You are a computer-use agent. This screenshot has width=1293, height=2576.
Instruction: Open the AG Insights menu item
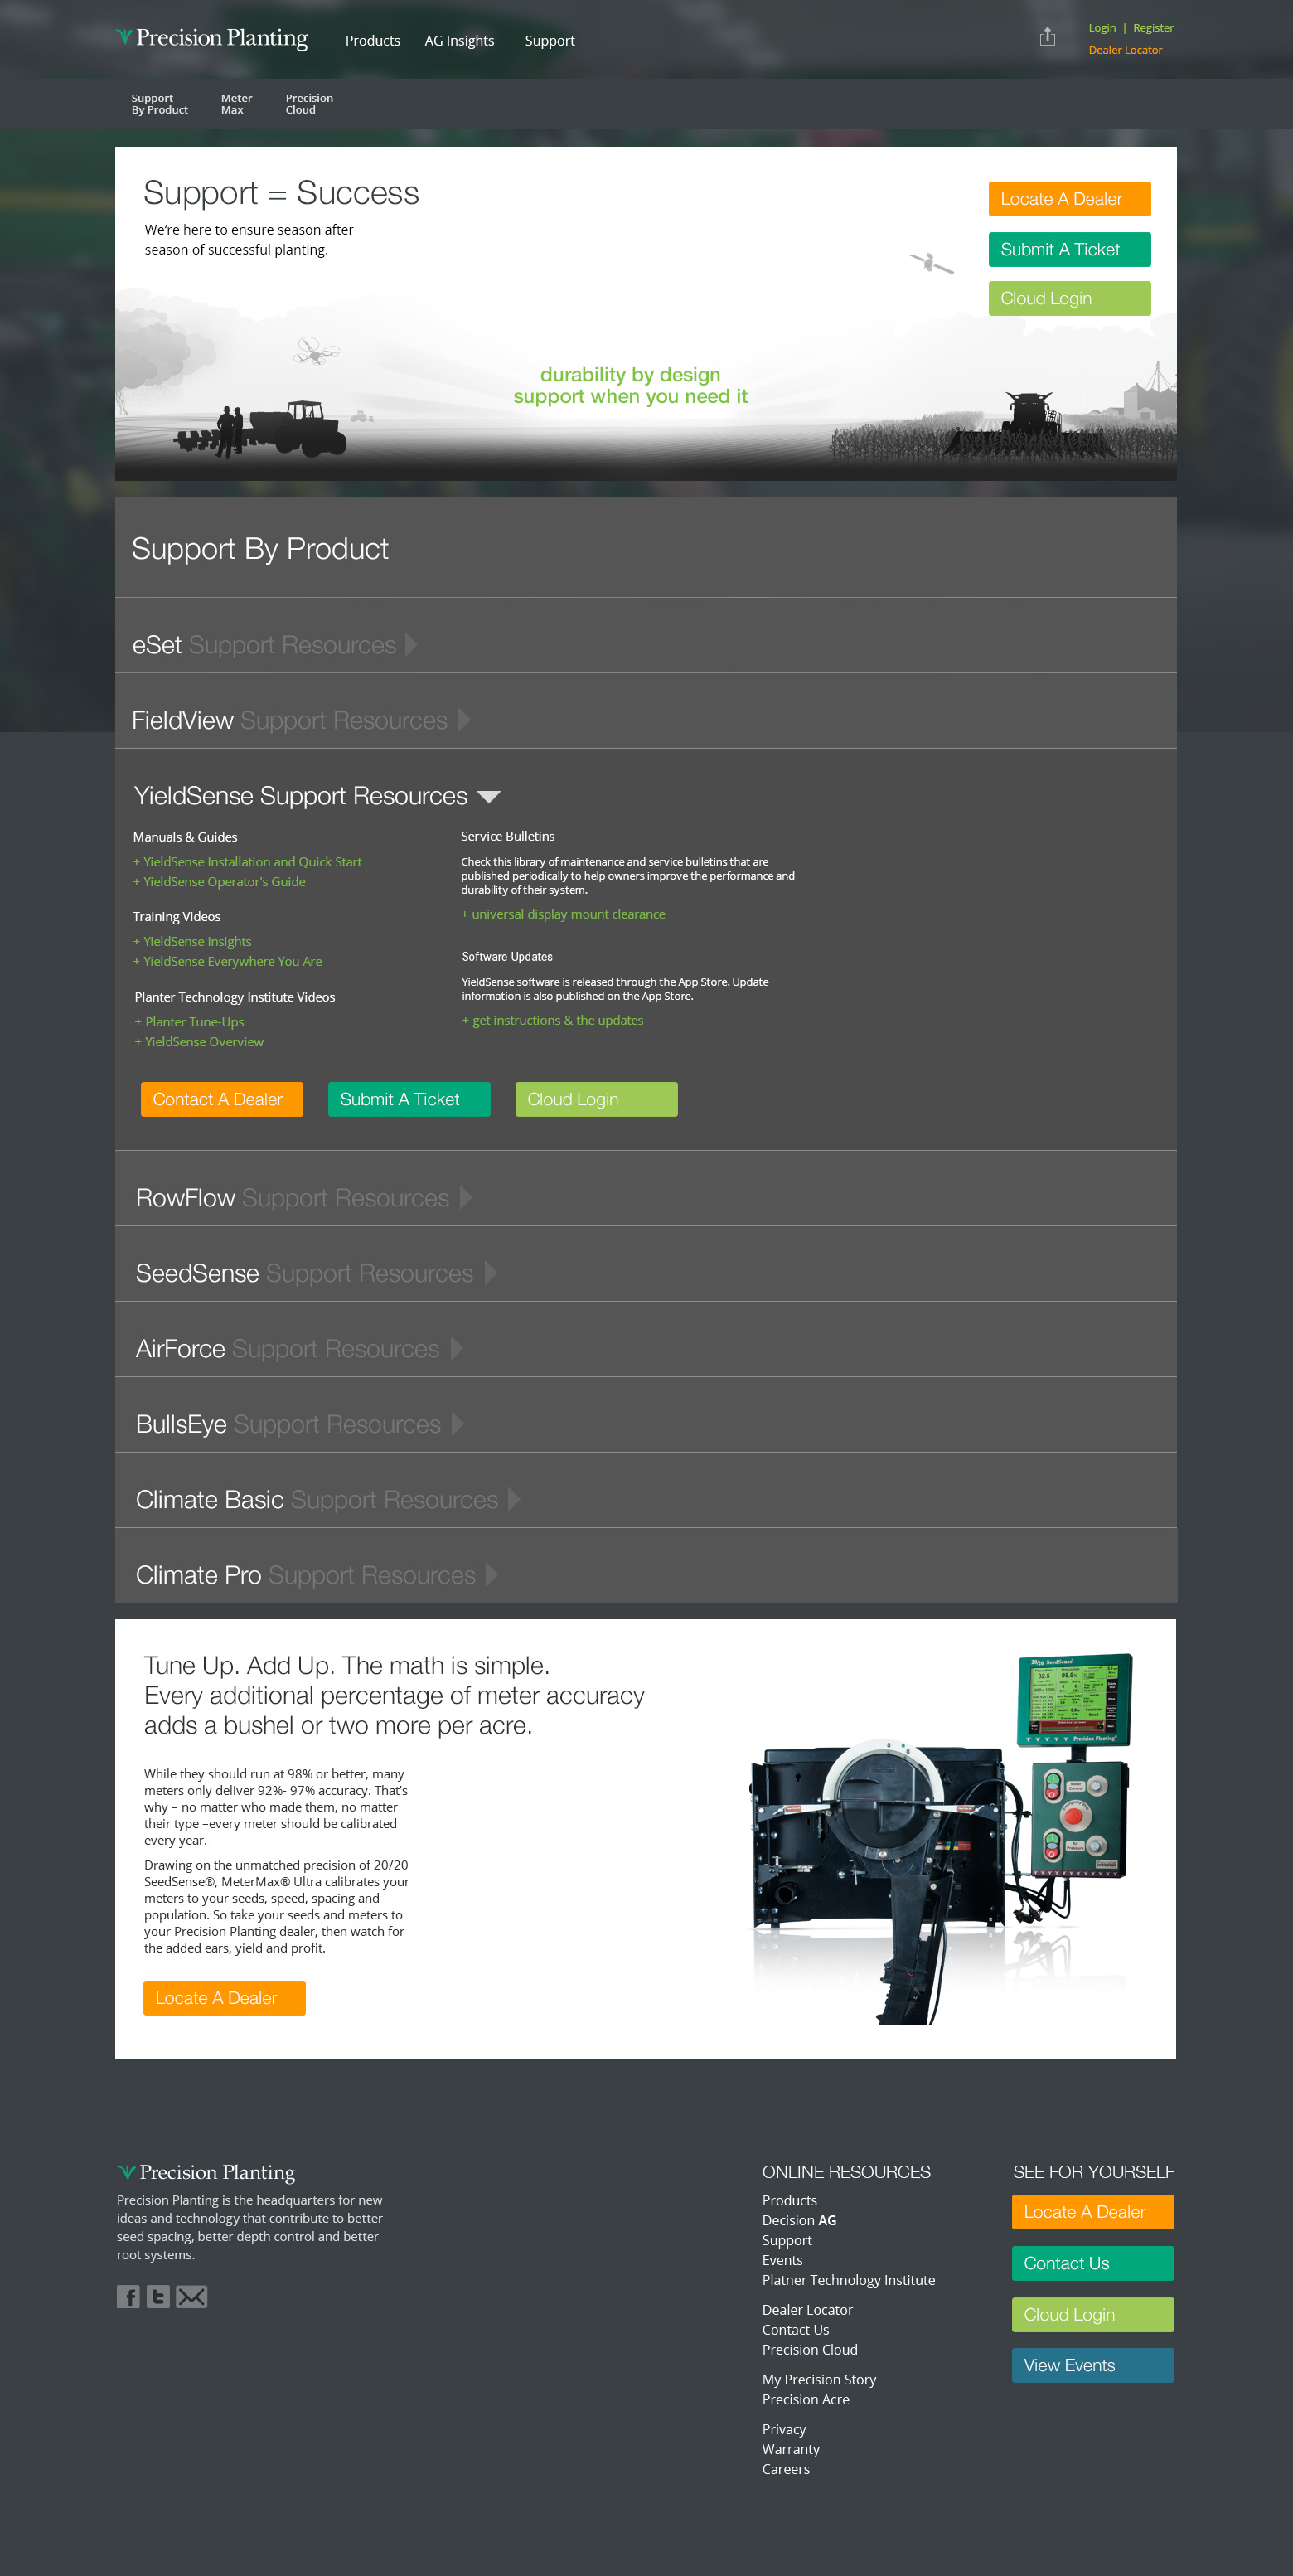click(459, 41)
